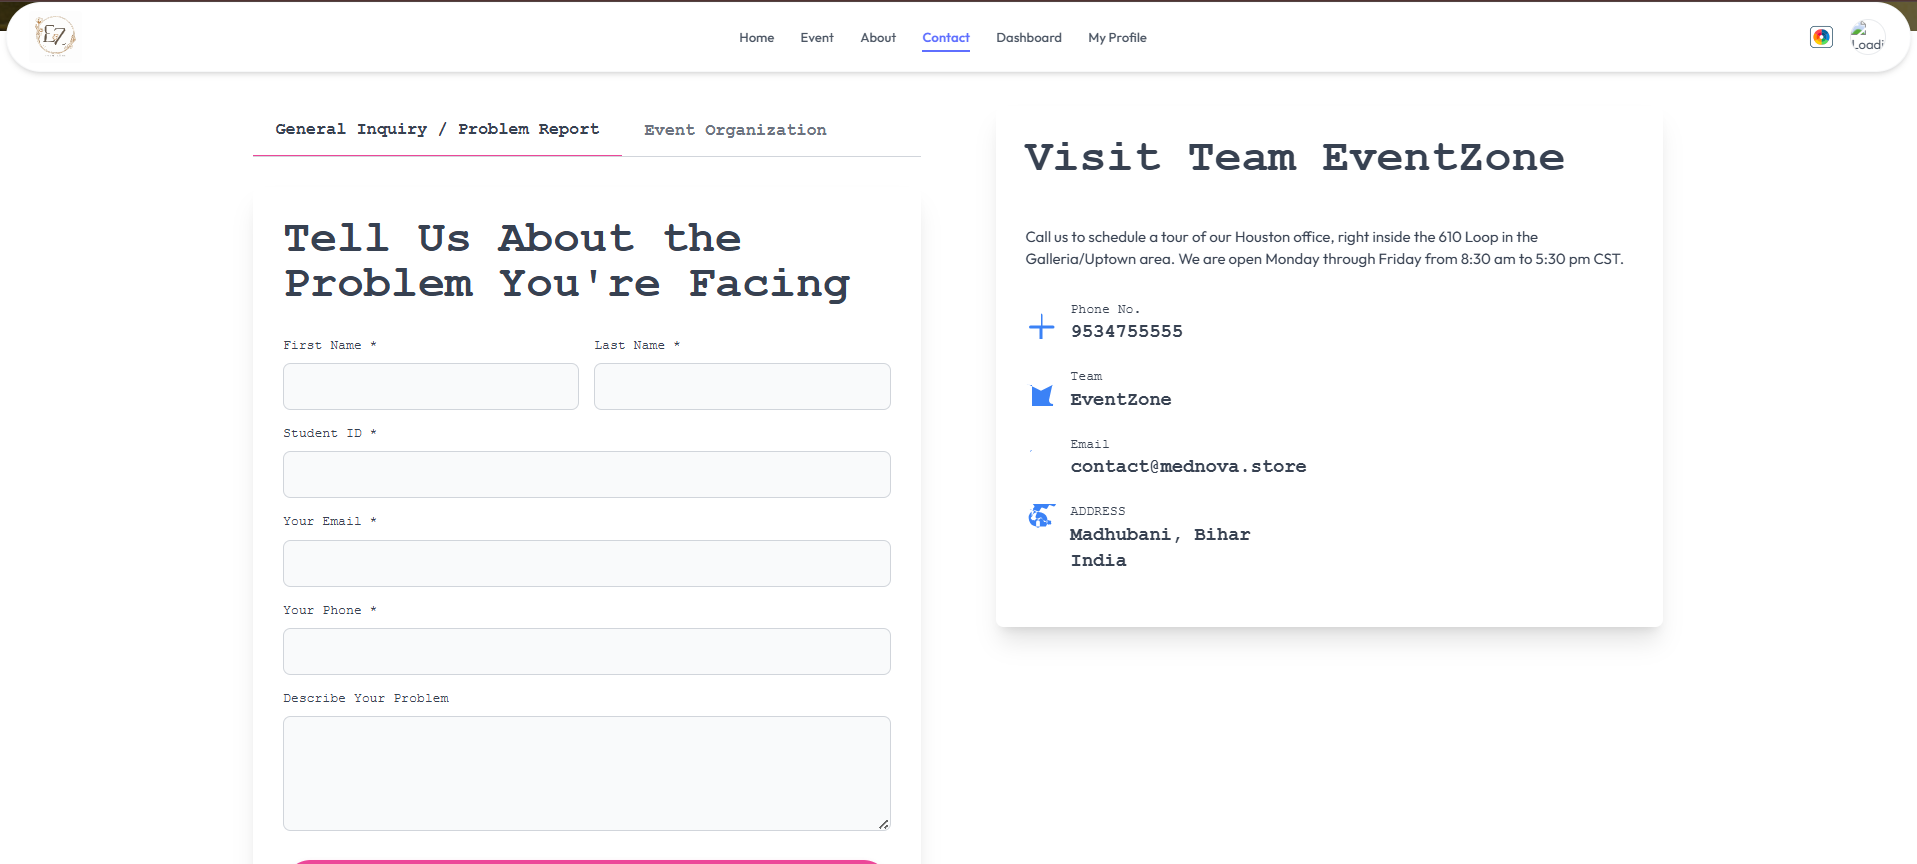Viewport: 1917px width, 864px height.
Task: Click the blue Team icon beside EventZone
Action: pos(1041,395)
